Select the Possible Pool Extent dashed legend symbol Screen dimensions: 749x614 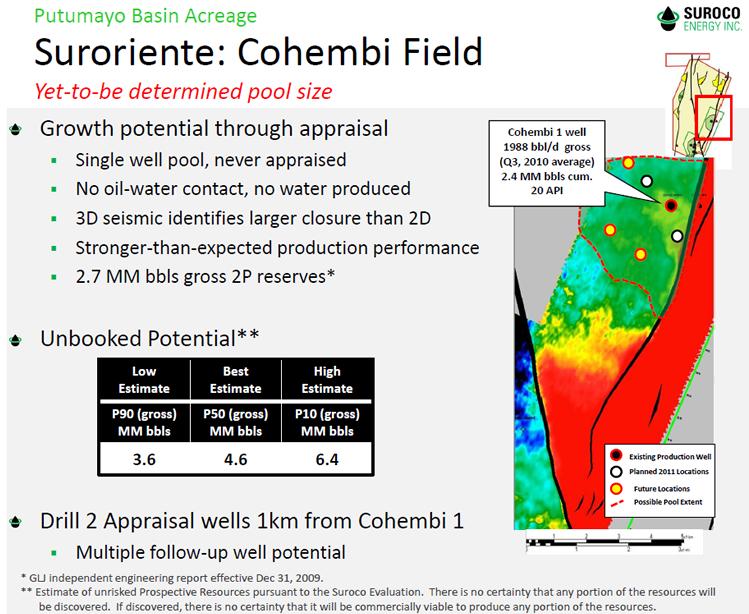click(617, 503)
